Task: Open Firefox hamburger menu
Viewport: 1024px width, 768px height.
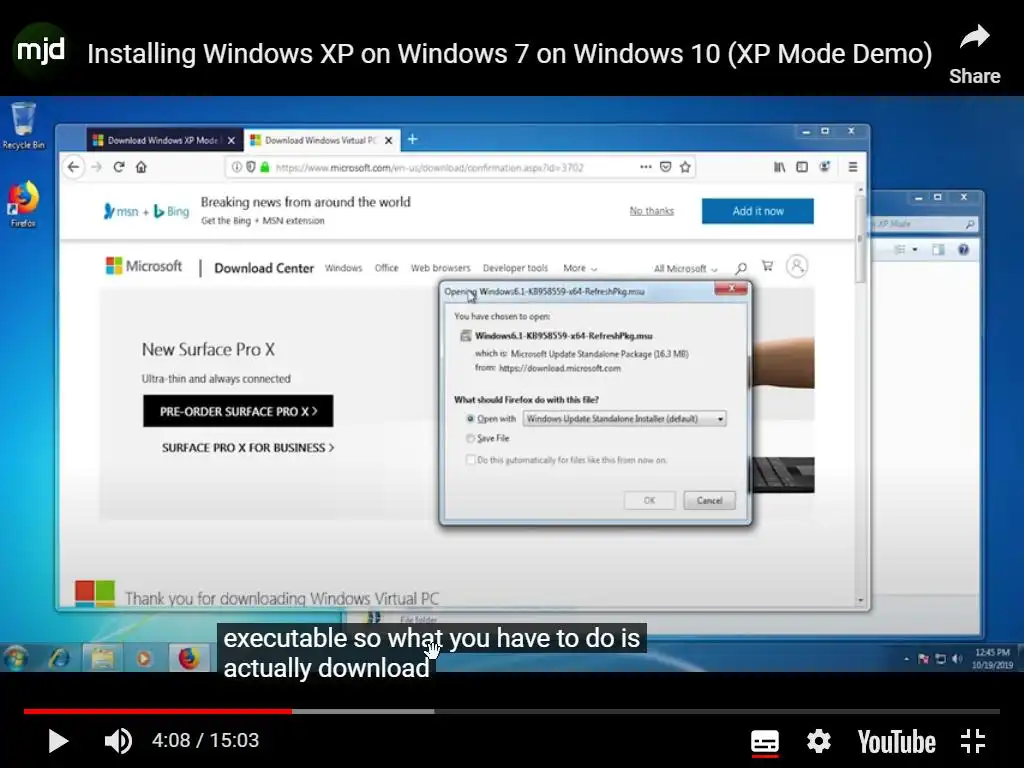Action: coord(853,167)
